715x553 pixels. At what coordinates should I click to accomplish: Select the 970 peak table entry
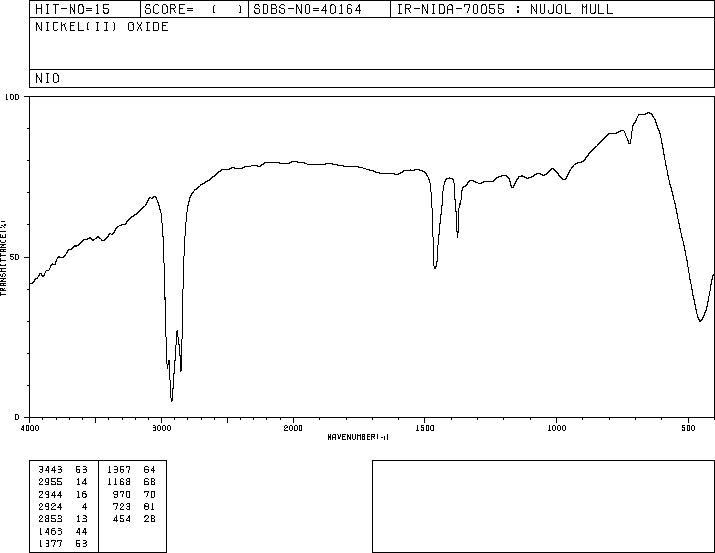134,495
